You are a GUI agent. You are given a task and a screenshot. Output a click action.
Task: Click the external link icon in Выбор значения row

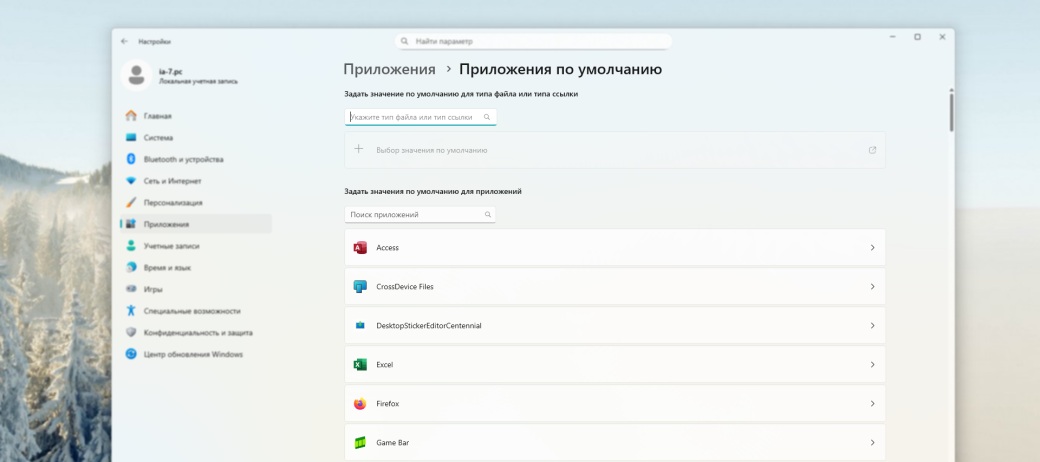(872, 150)
